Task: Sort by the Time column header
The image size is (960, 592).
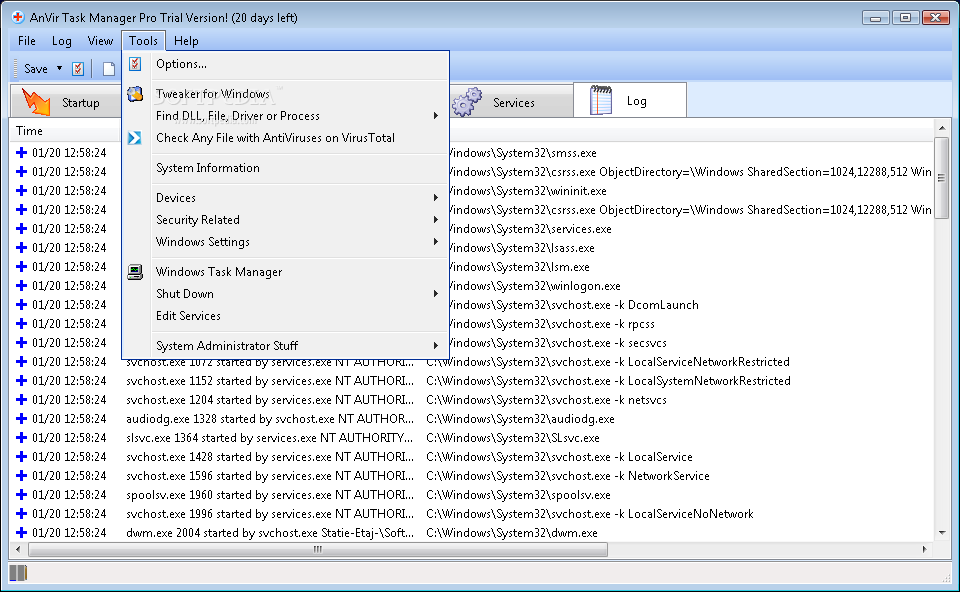Action: (29, 131)
